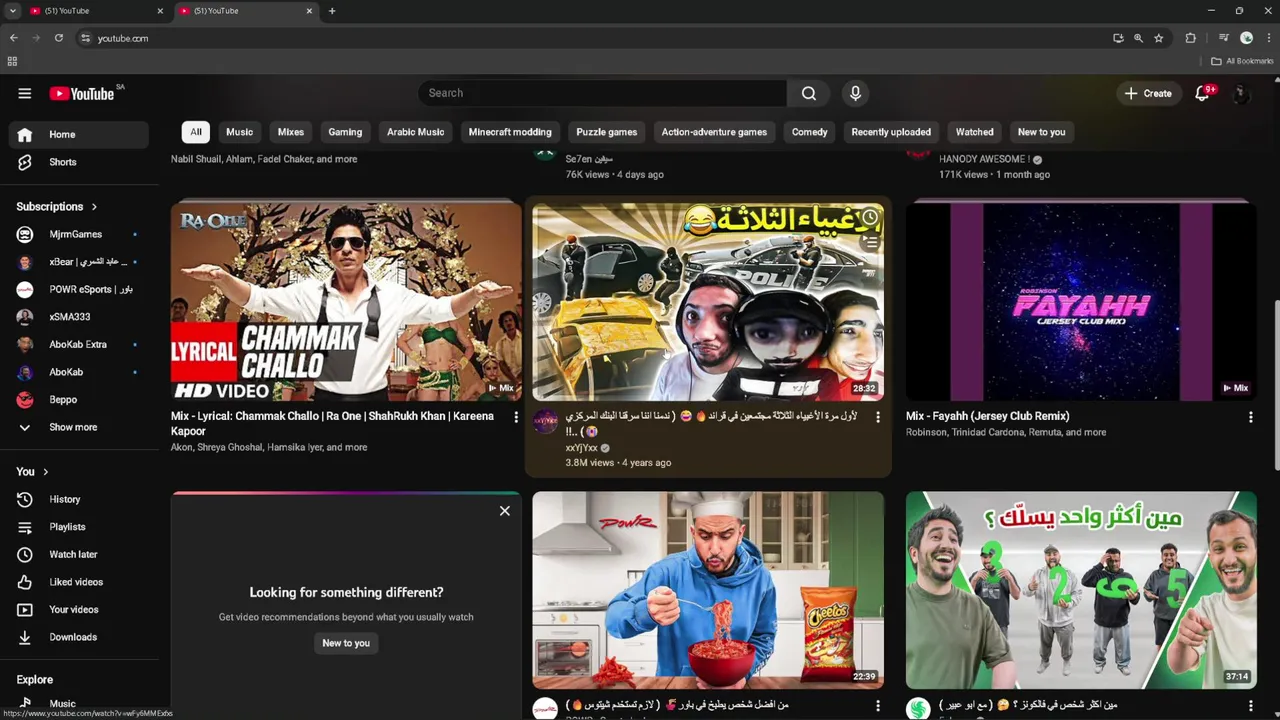Open browser zoom magnifier icon
1280x720 pixels.
point(1138,38)
